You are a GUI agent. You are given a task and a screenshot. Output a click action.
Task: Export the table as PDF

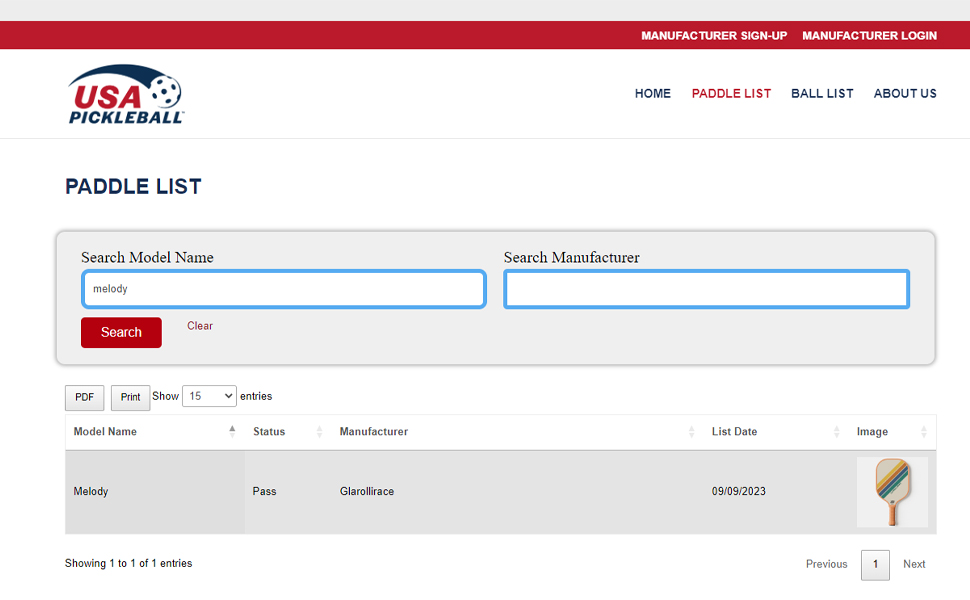85,397
